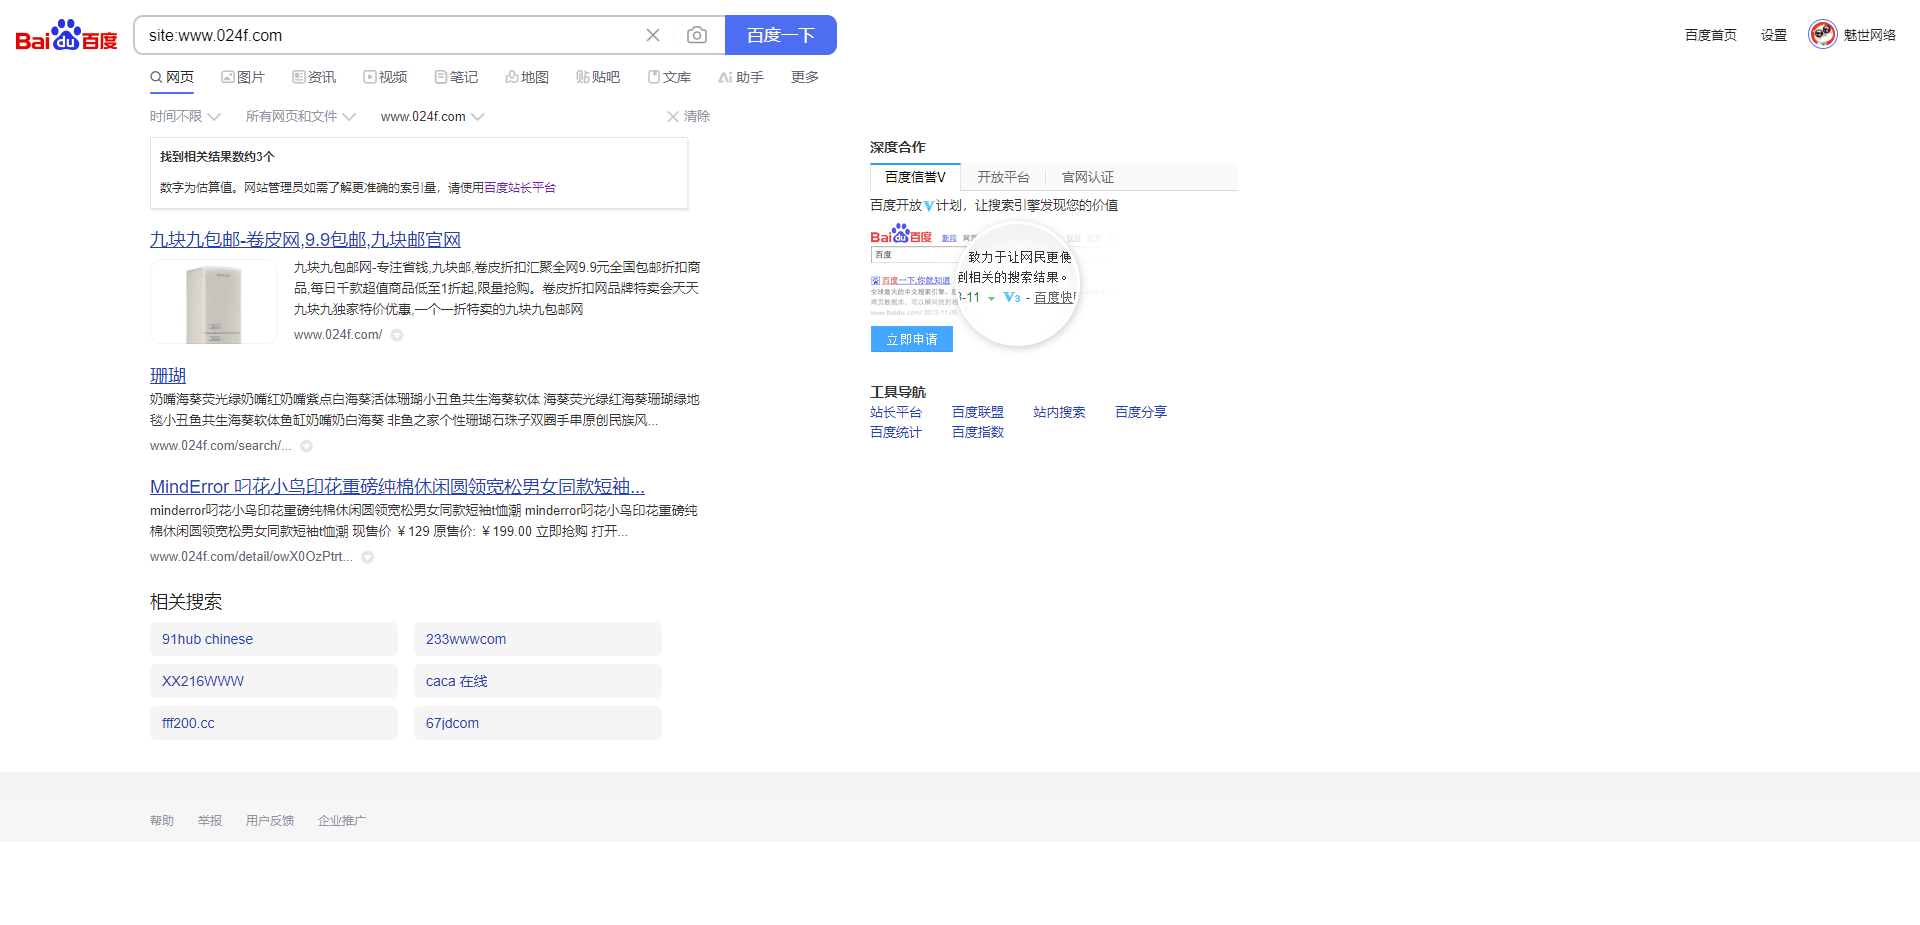
Task: Click the 百度一下 search button
Action: coord(781,35)
